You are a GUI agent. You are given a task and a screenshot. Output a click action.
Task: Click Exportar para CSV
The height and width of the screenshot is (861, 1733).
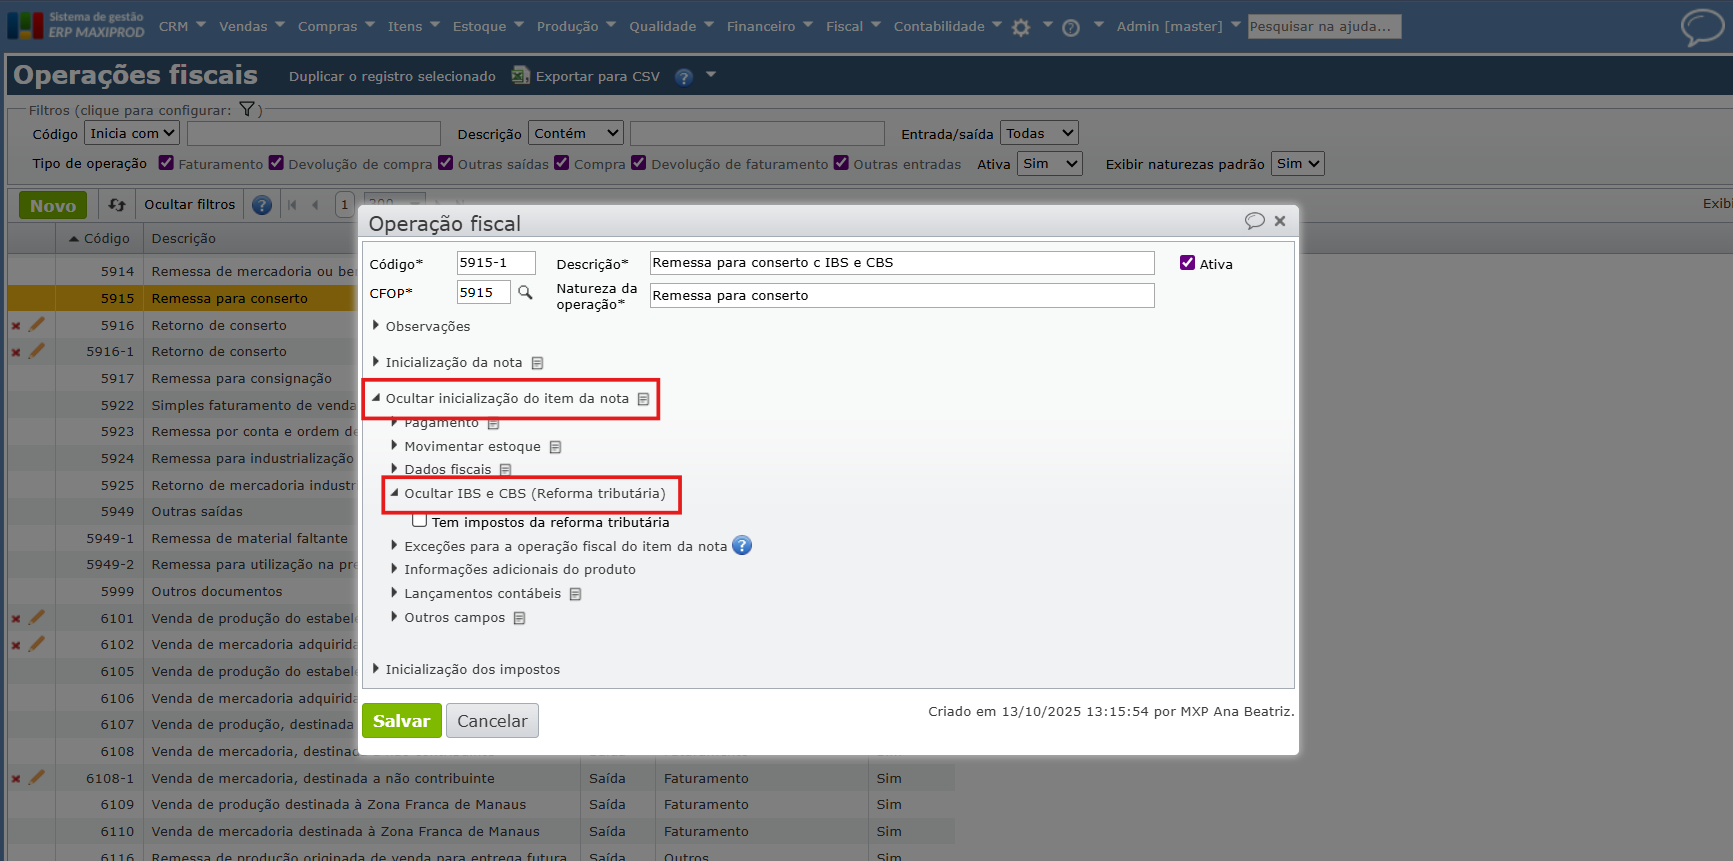tap(586, 76)
